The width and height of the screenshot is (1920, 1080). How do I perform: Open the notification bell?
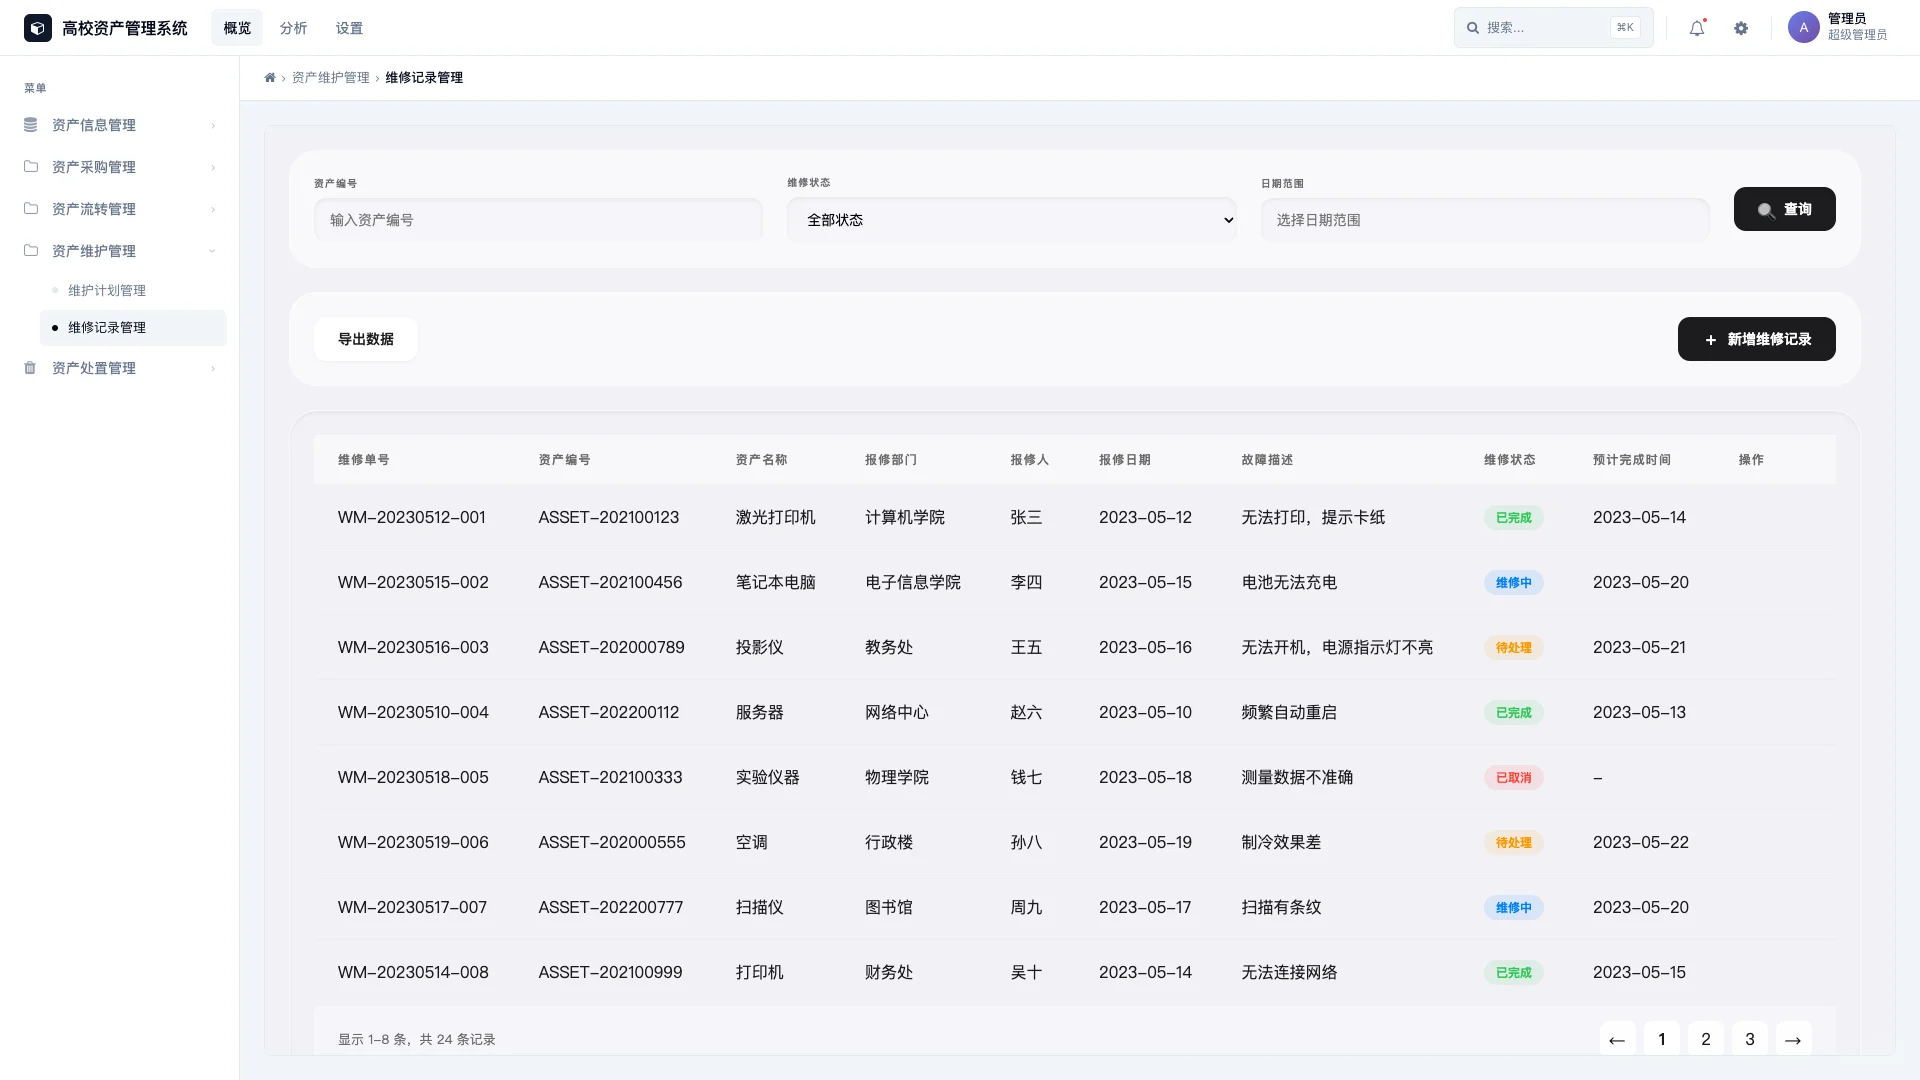click(x=1695, y=27)
